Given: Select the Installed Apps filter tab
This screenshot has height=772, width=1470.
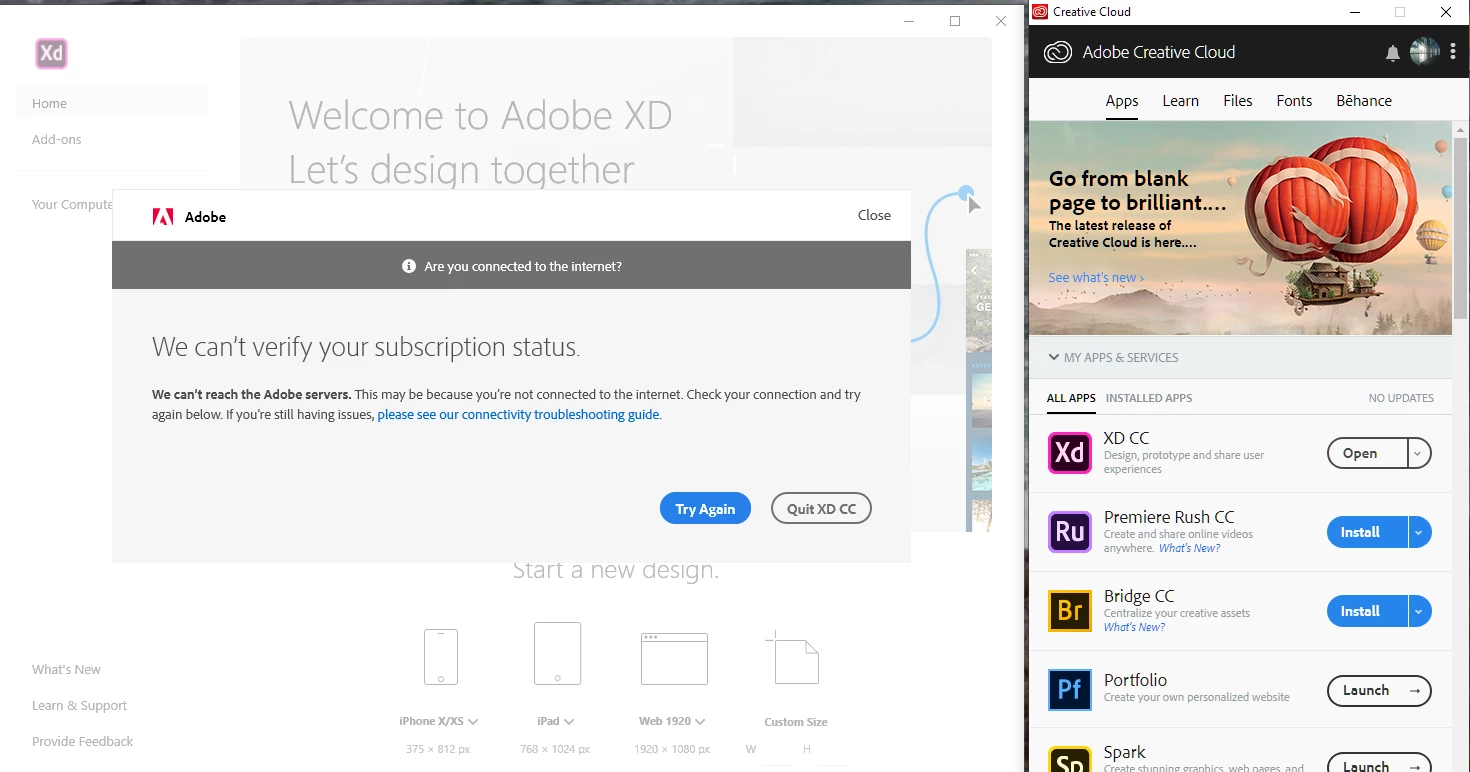Looking at the screenshot, I should coord(1149,398).
